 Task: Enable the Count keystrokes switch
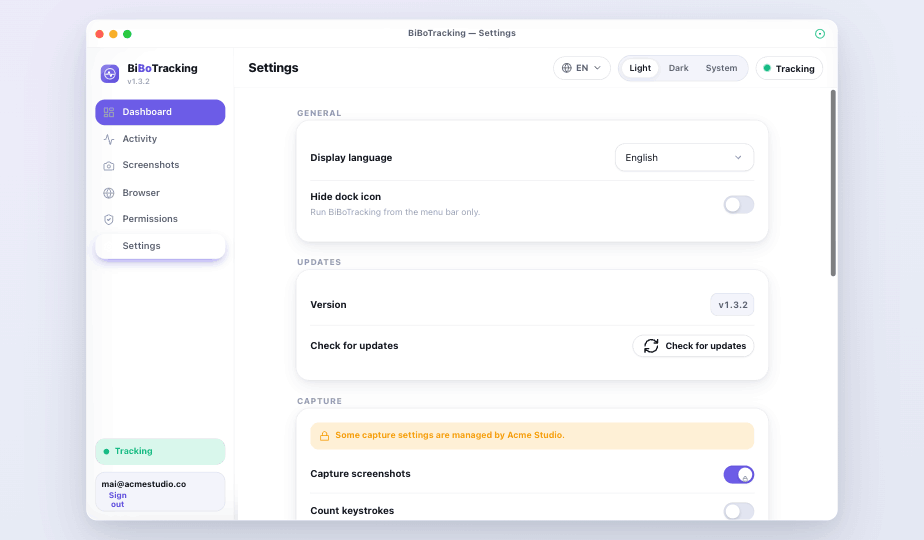click(x=739, y=511)
